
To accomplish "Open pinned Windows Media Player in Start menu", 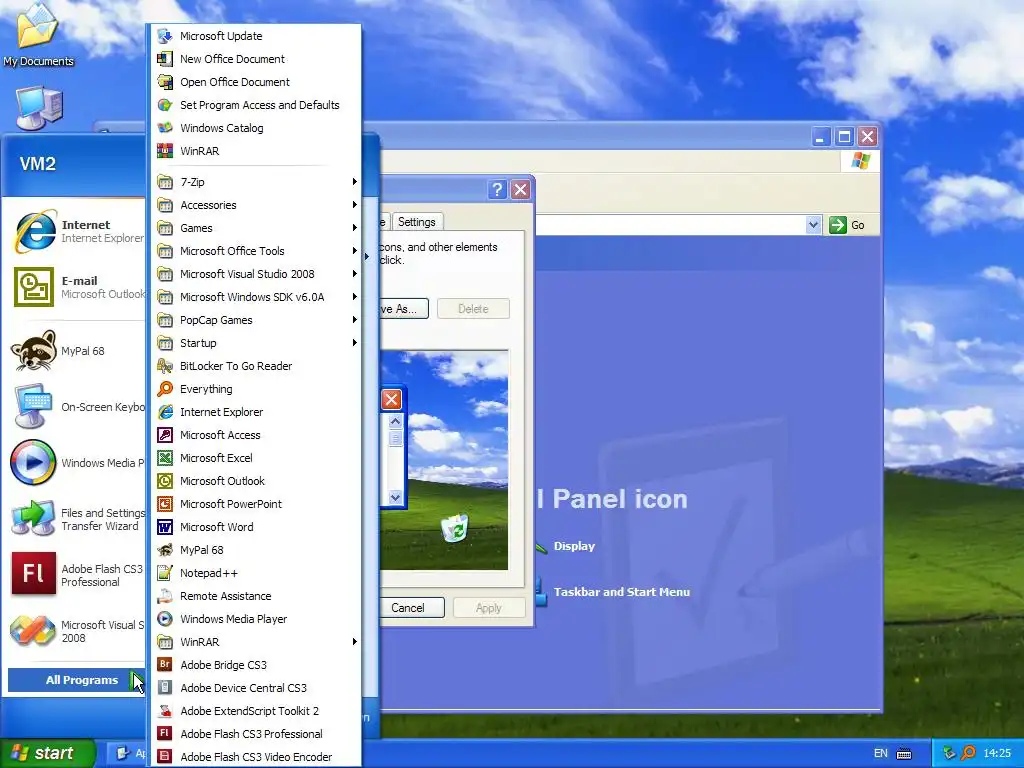I will [76, 463].
